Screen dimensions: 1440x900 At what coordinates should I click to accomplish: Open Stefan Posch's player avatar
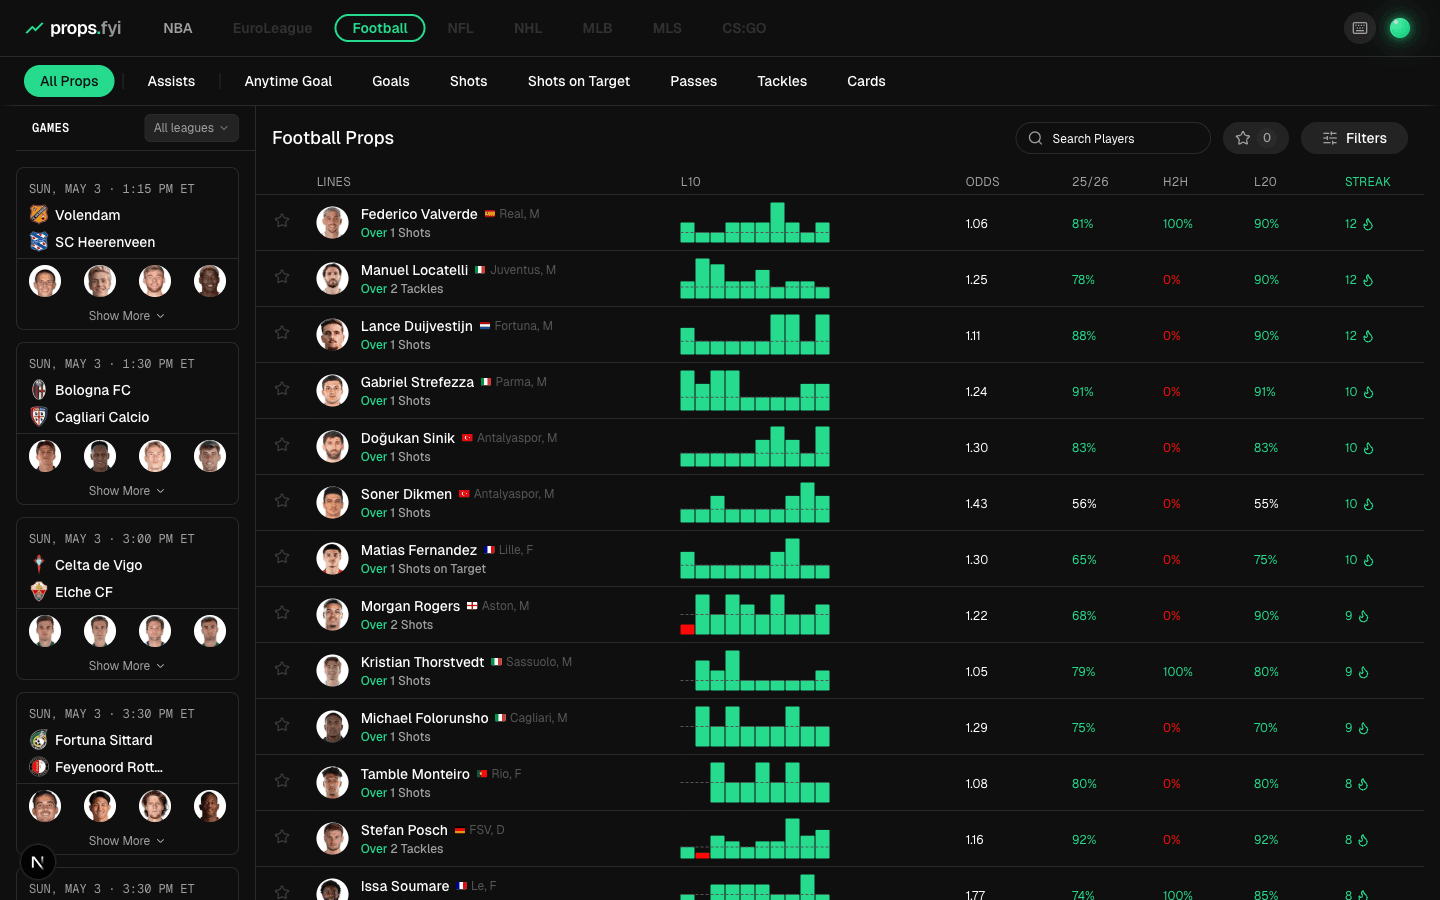(x=332, y=839)
